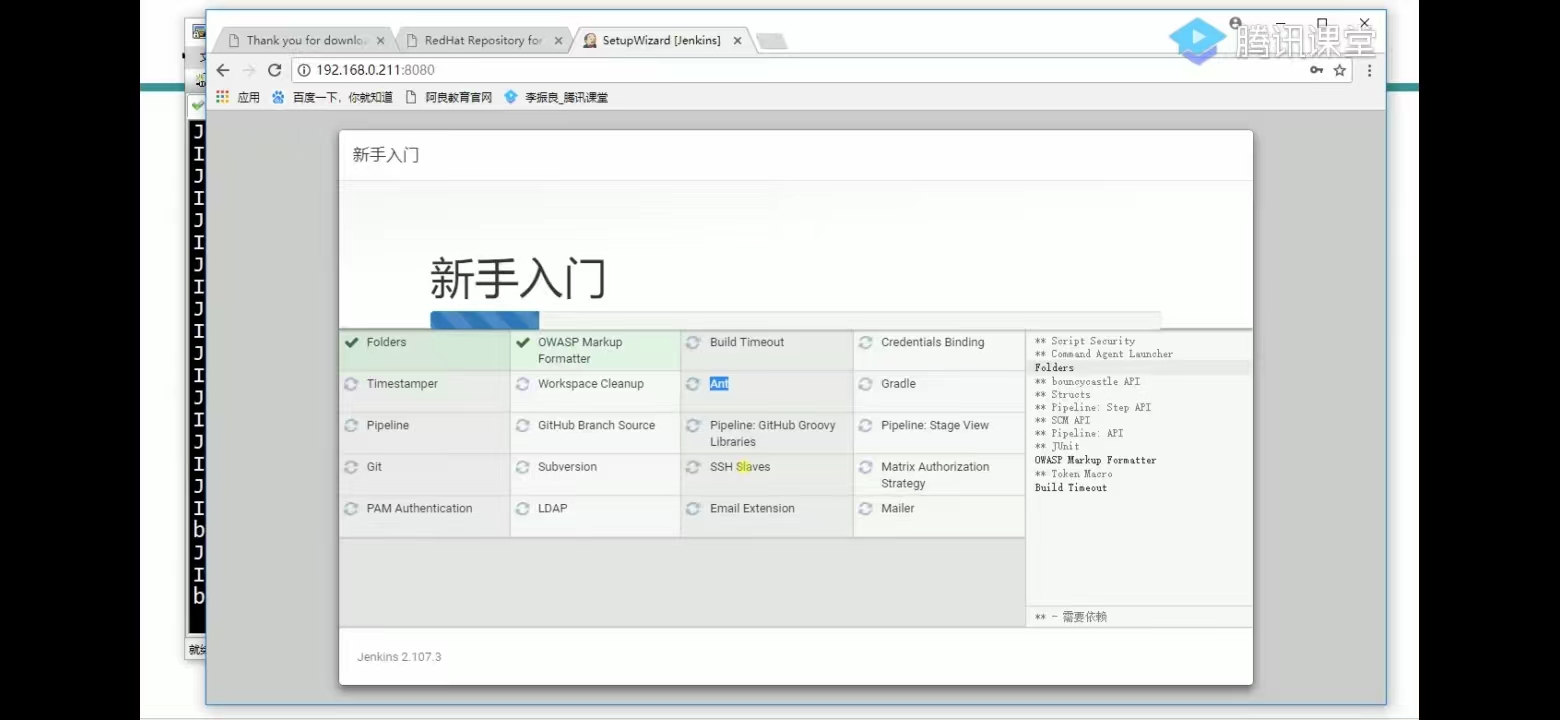
Task: Open the 百度一下，你就知道 bookmark
Action: click(332, 97)
